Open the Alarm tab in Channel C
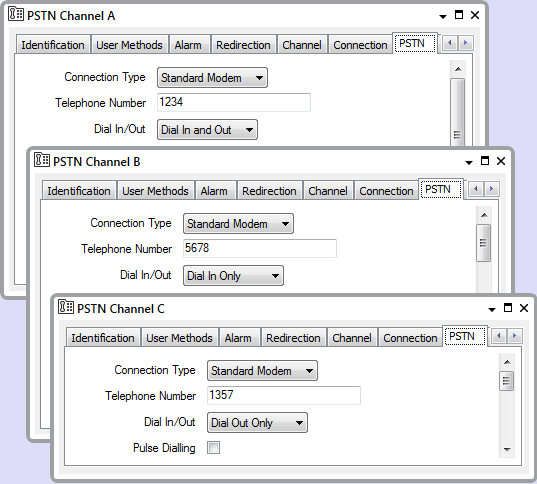The width and height of the screenshot is (537, 484). [x=238, y=338]
